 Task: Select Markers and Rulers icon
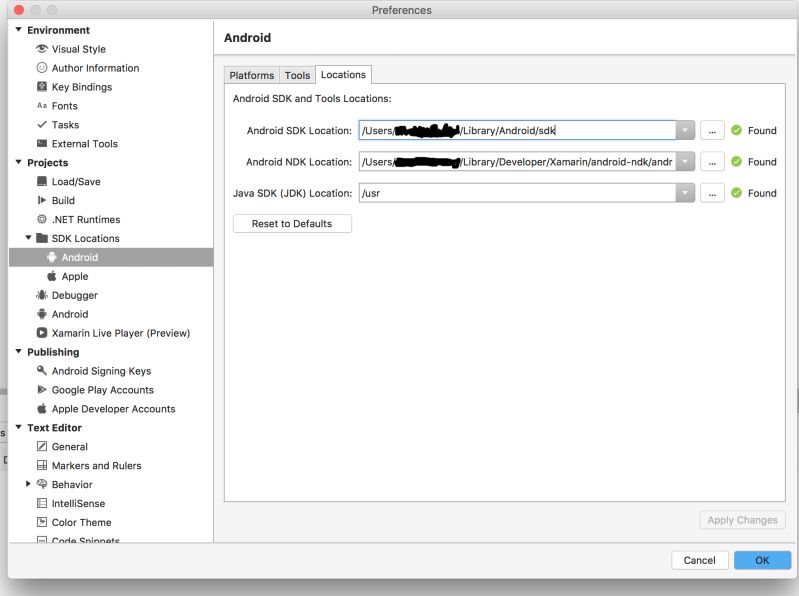[42, 465]
